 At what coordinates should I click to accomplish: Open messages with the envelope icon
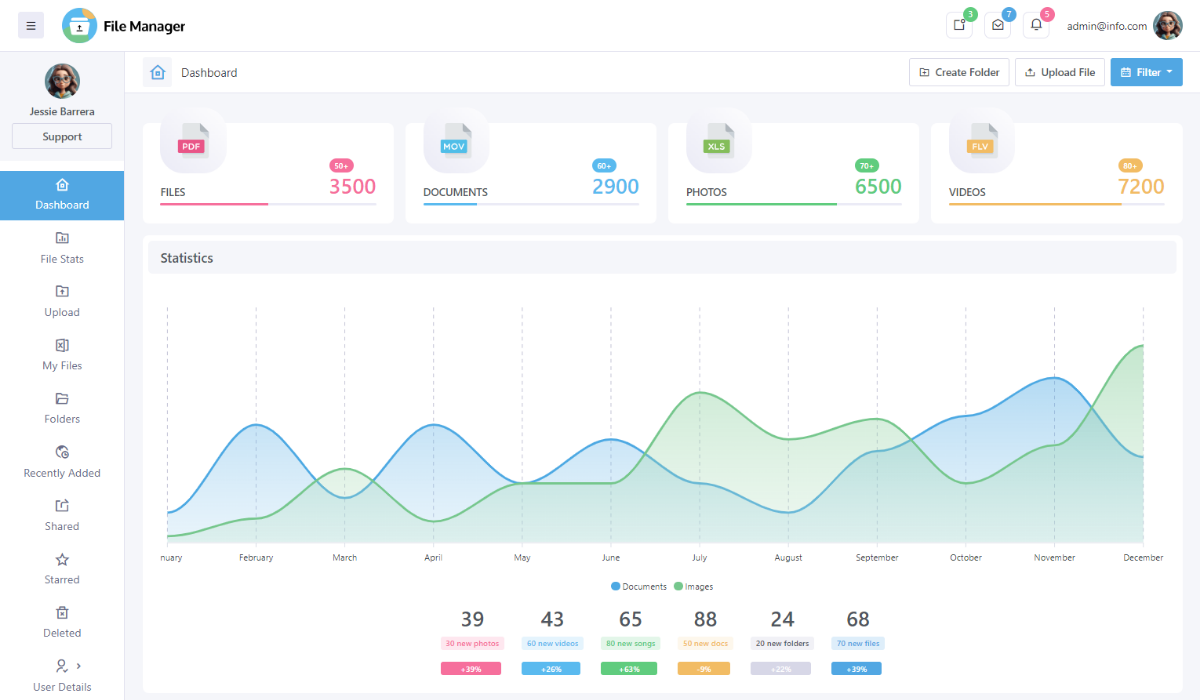click(x=997, y=25)
